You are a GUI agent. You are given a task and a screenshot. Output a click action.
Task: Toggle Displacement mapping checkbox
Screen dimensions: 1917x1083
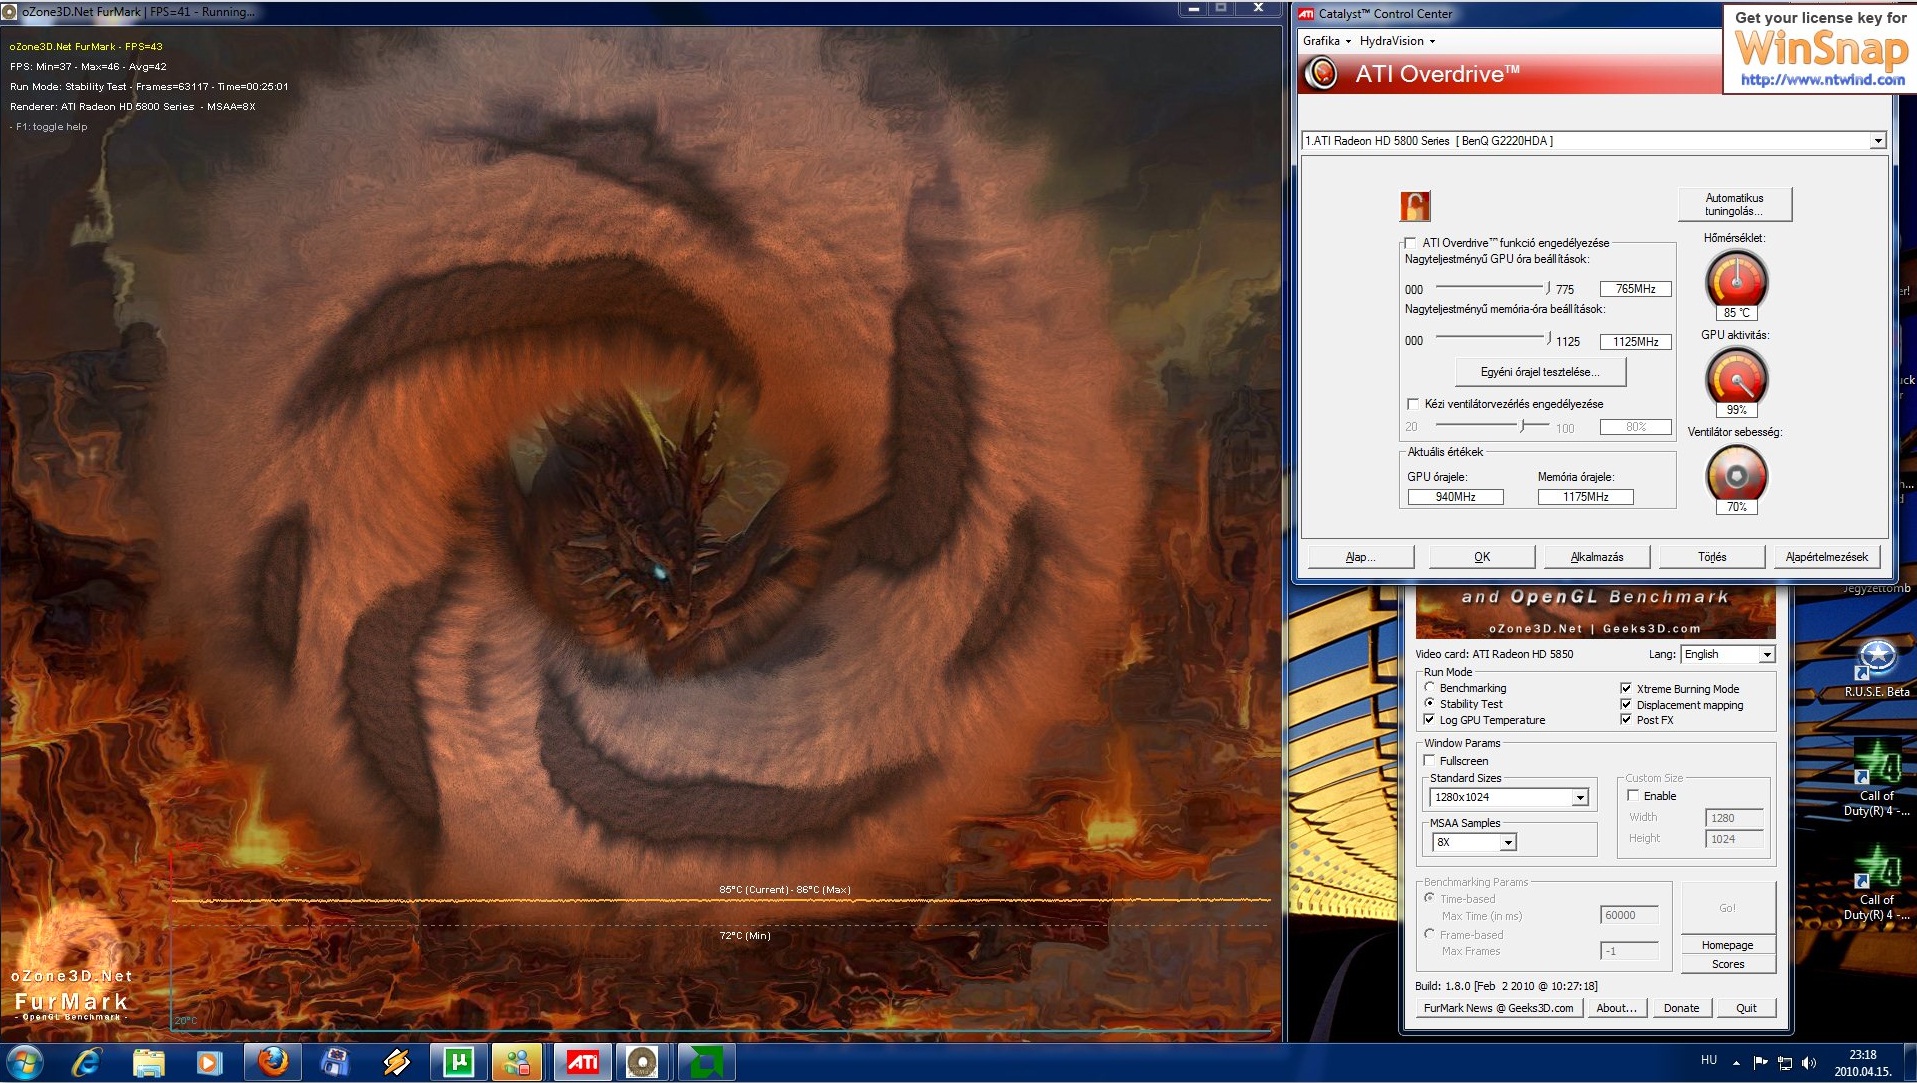(1626, 704)
